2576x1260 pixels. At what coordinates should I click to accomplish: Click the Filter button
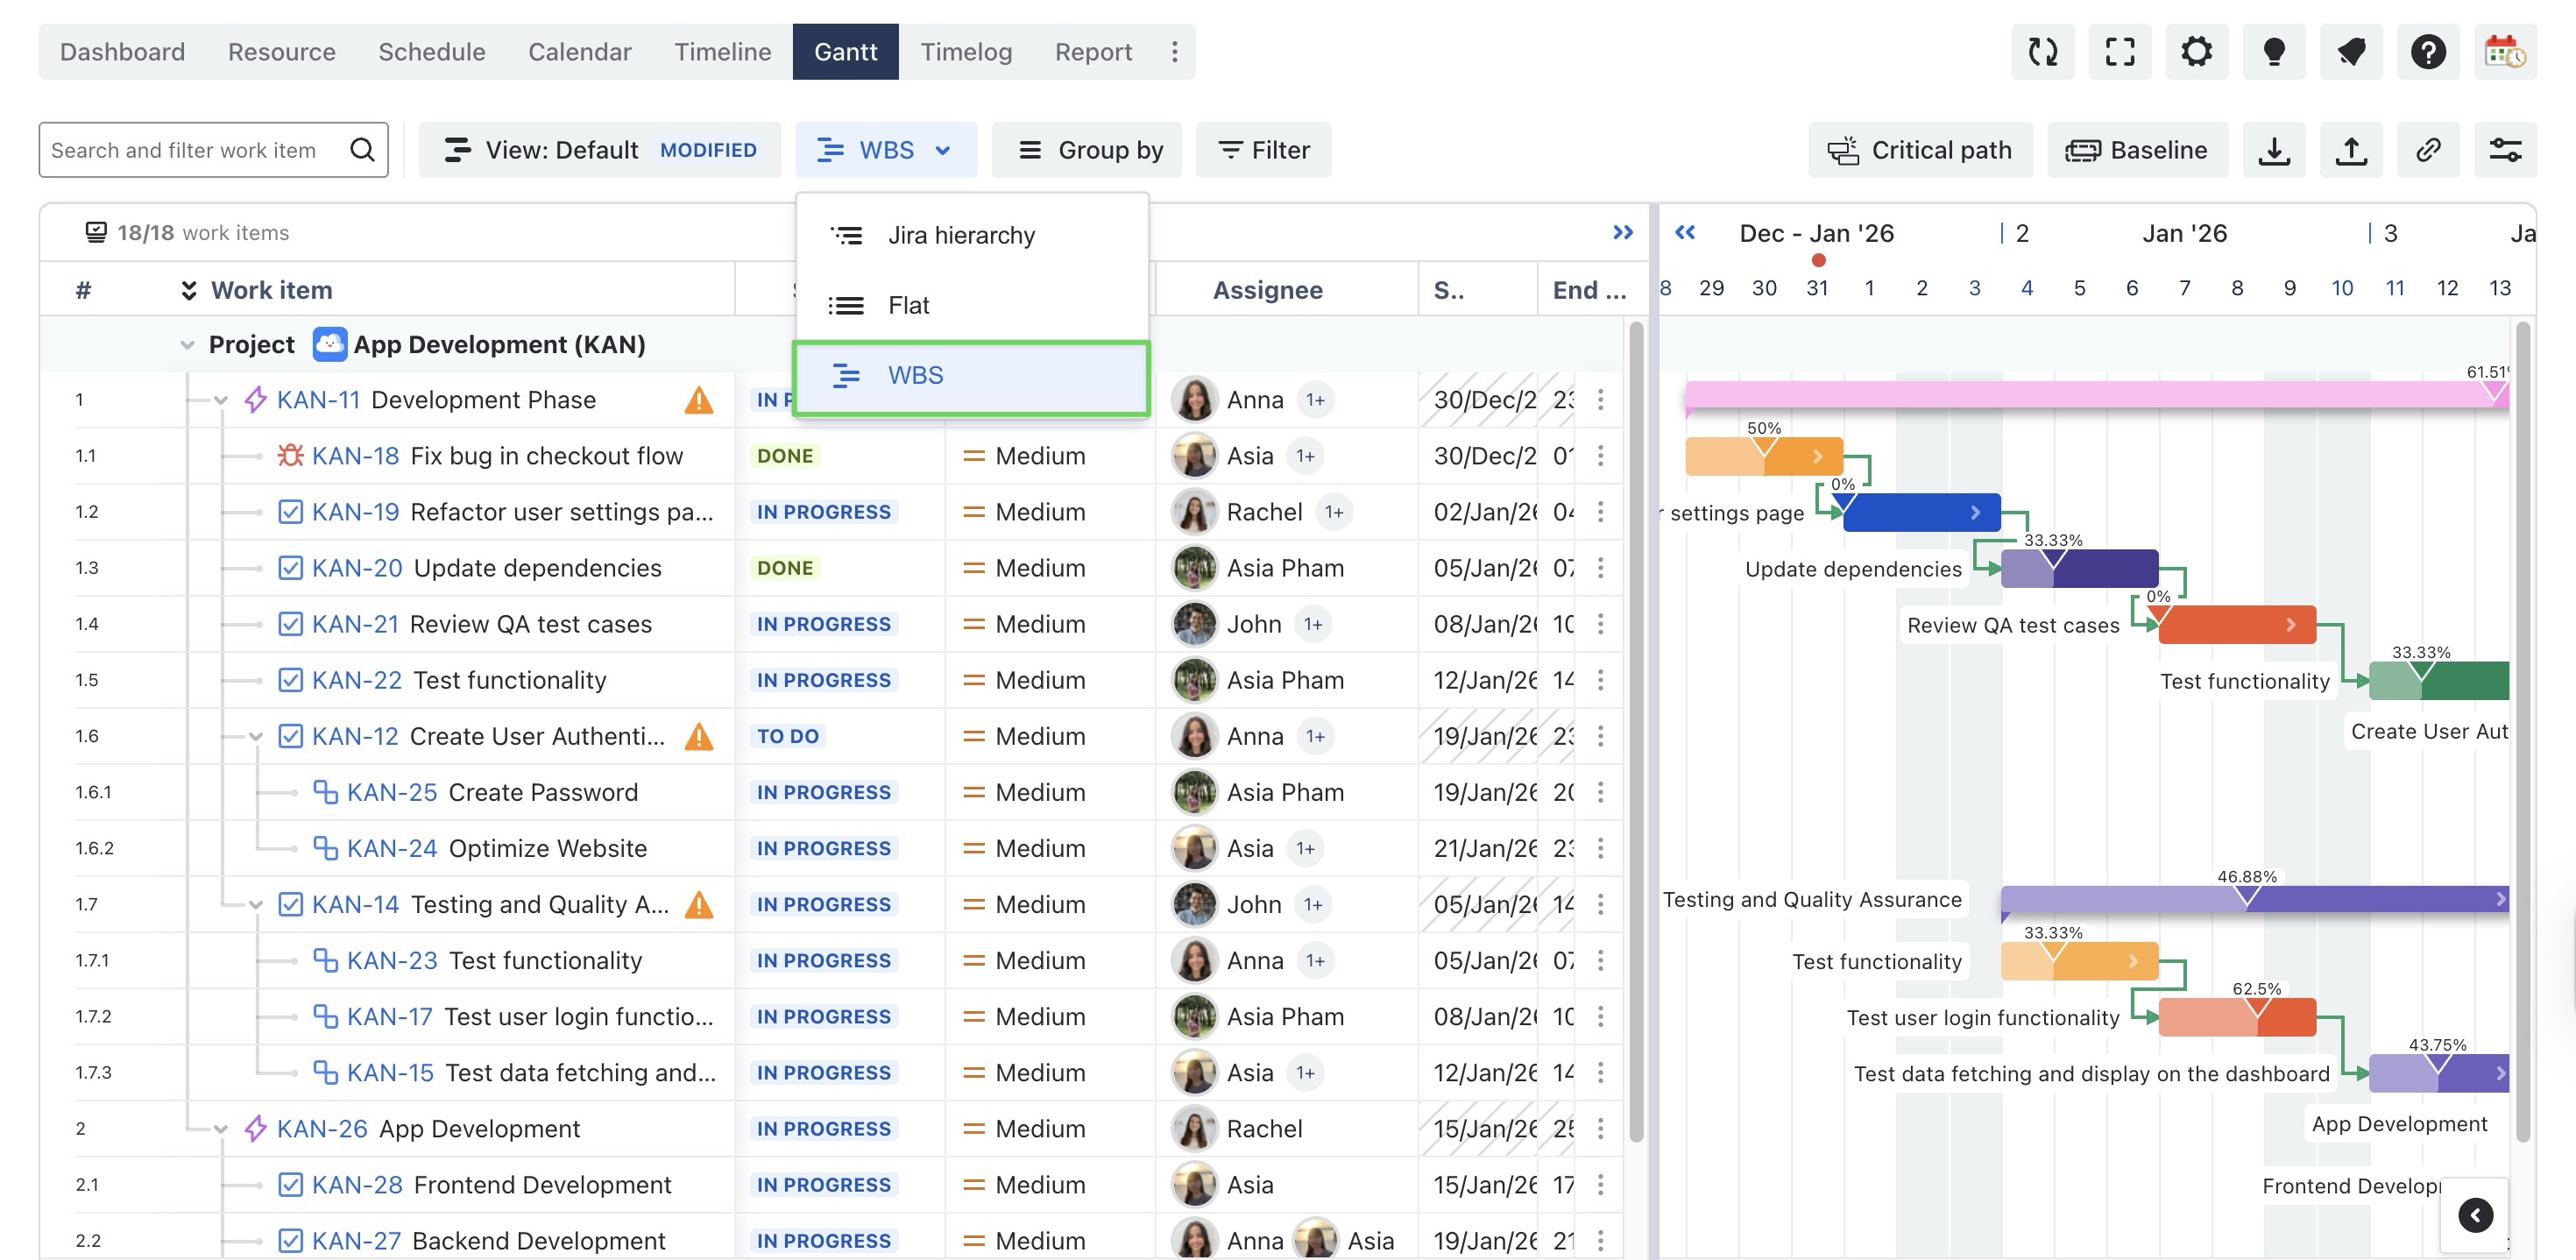pos(1263,150)
